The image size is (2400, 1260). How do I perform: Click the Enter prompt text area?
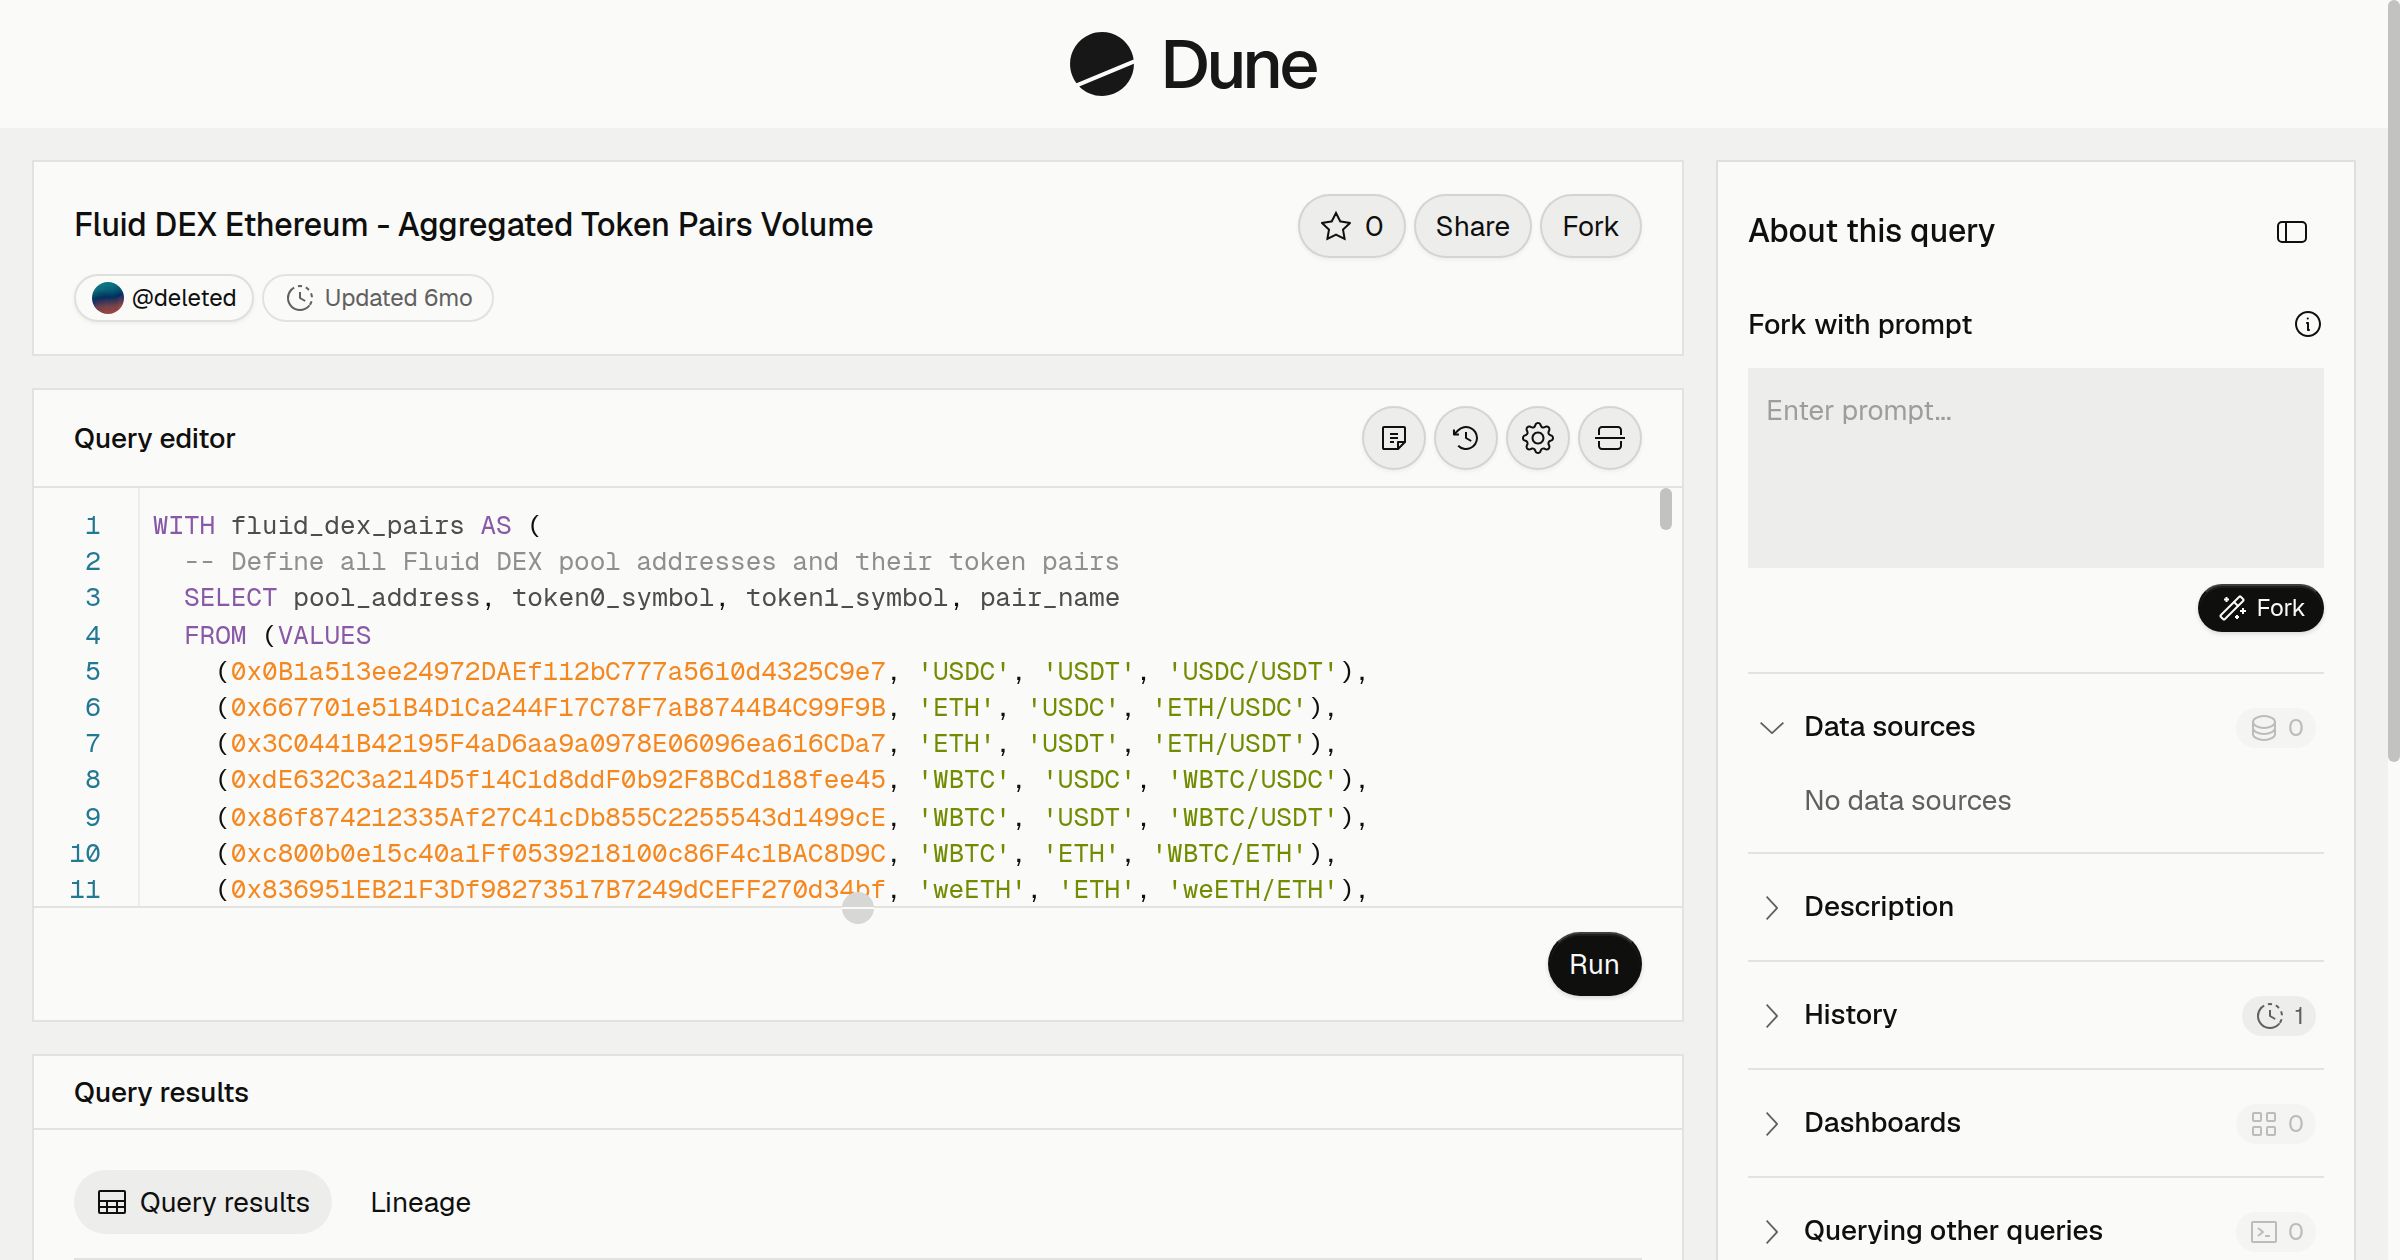pyautogui.click(x=2035, y=468)
